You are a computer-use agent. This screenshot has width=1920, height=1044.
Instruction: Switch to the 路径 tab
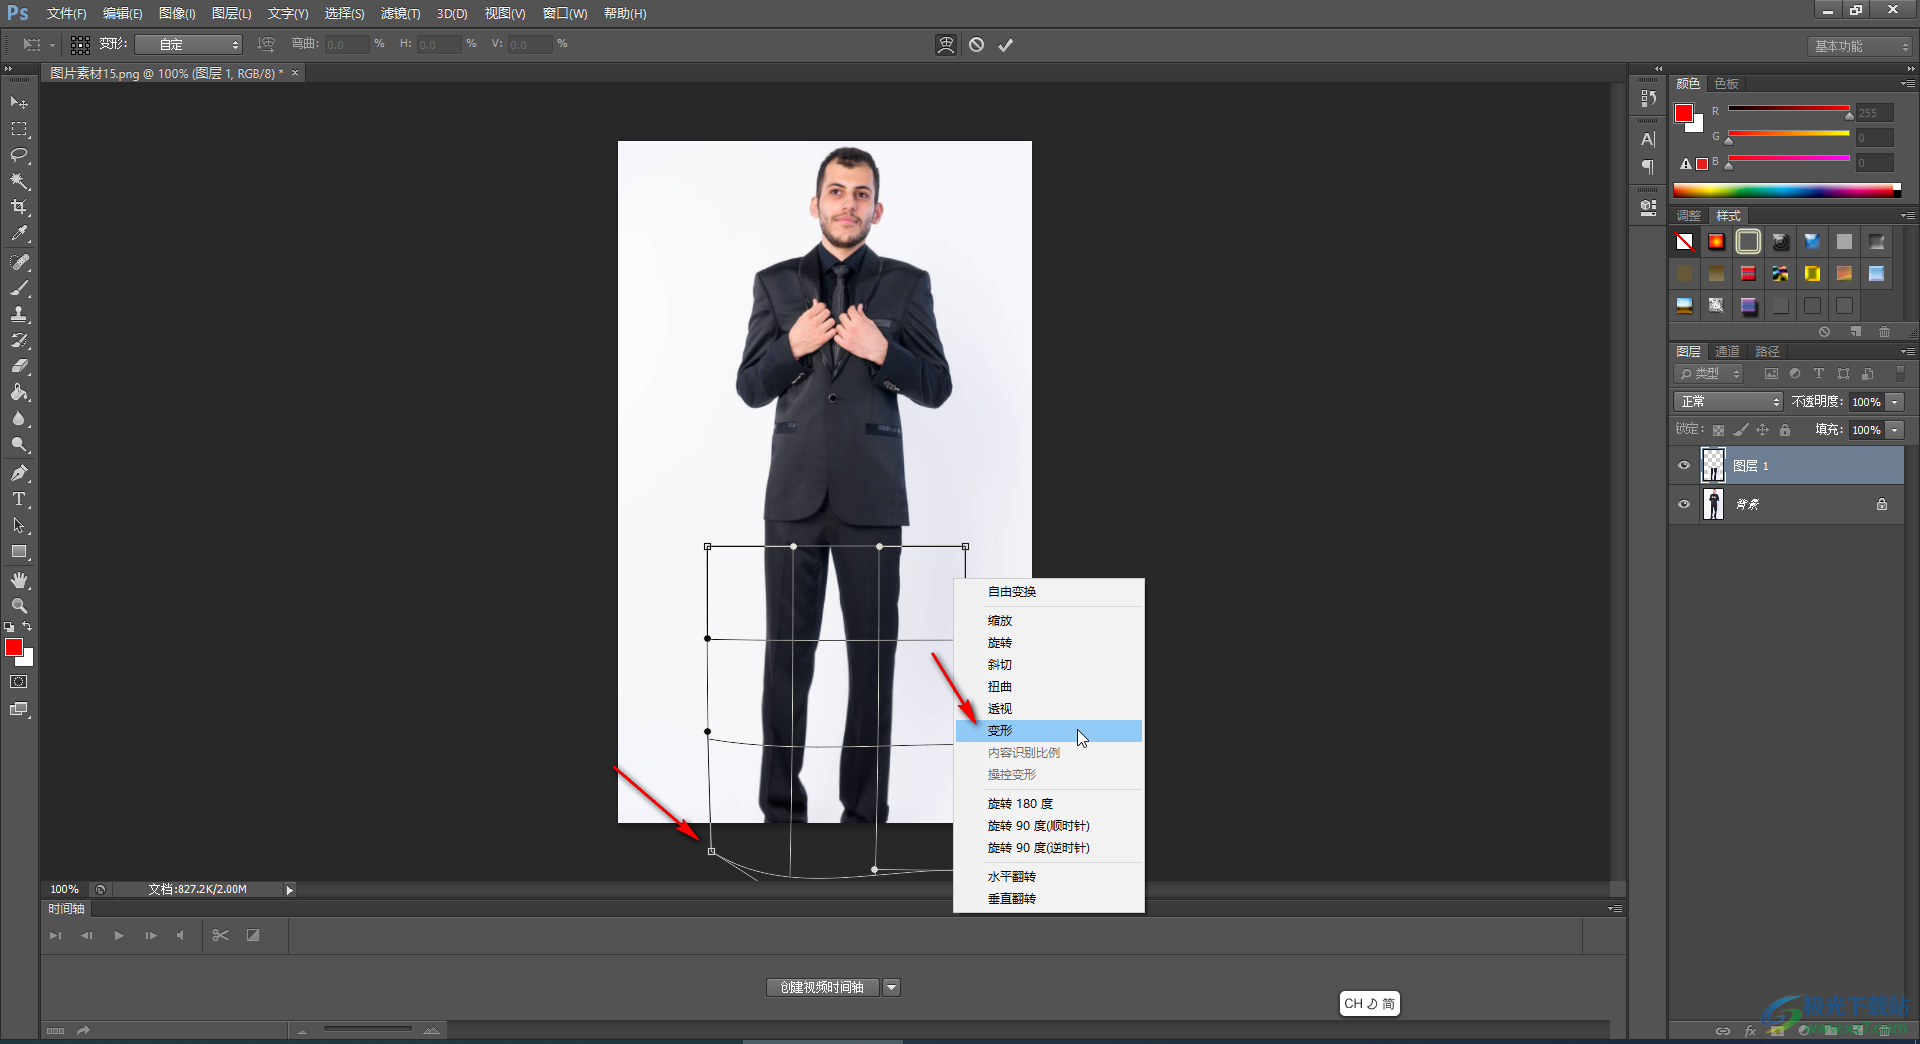click(1767, 352)
